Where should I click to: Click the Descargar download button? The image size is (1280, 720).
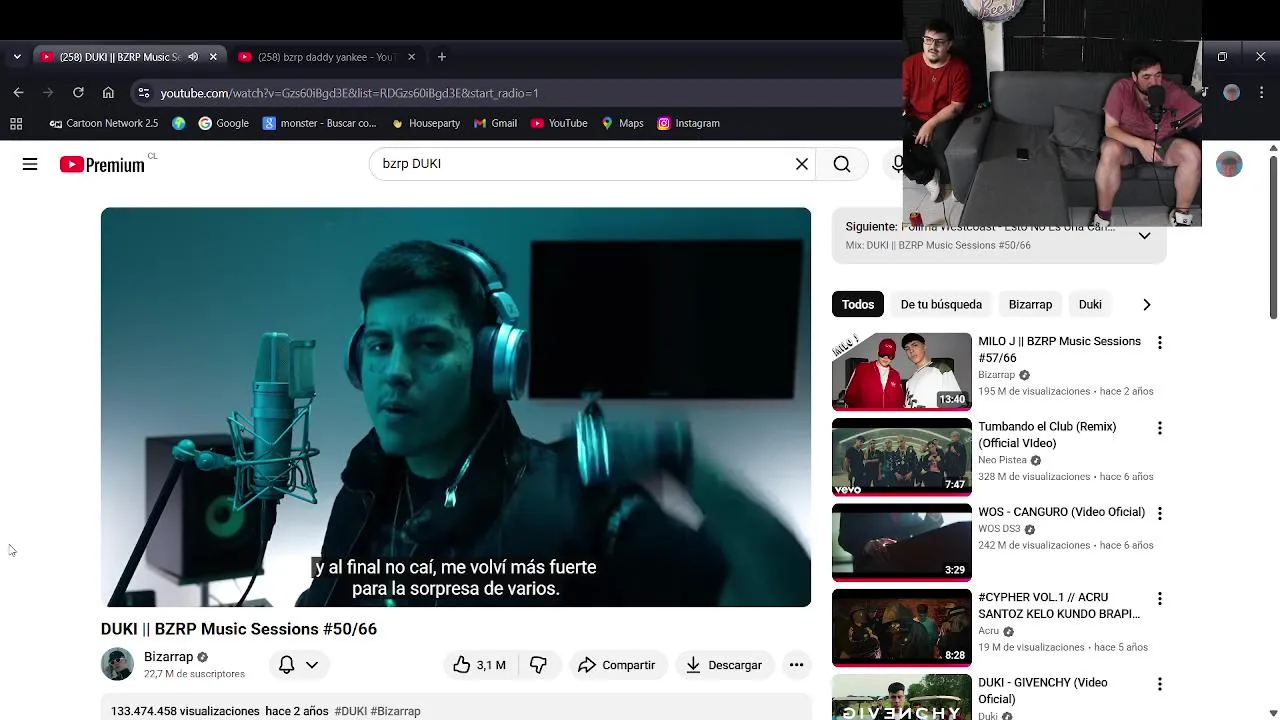[724, 665]
